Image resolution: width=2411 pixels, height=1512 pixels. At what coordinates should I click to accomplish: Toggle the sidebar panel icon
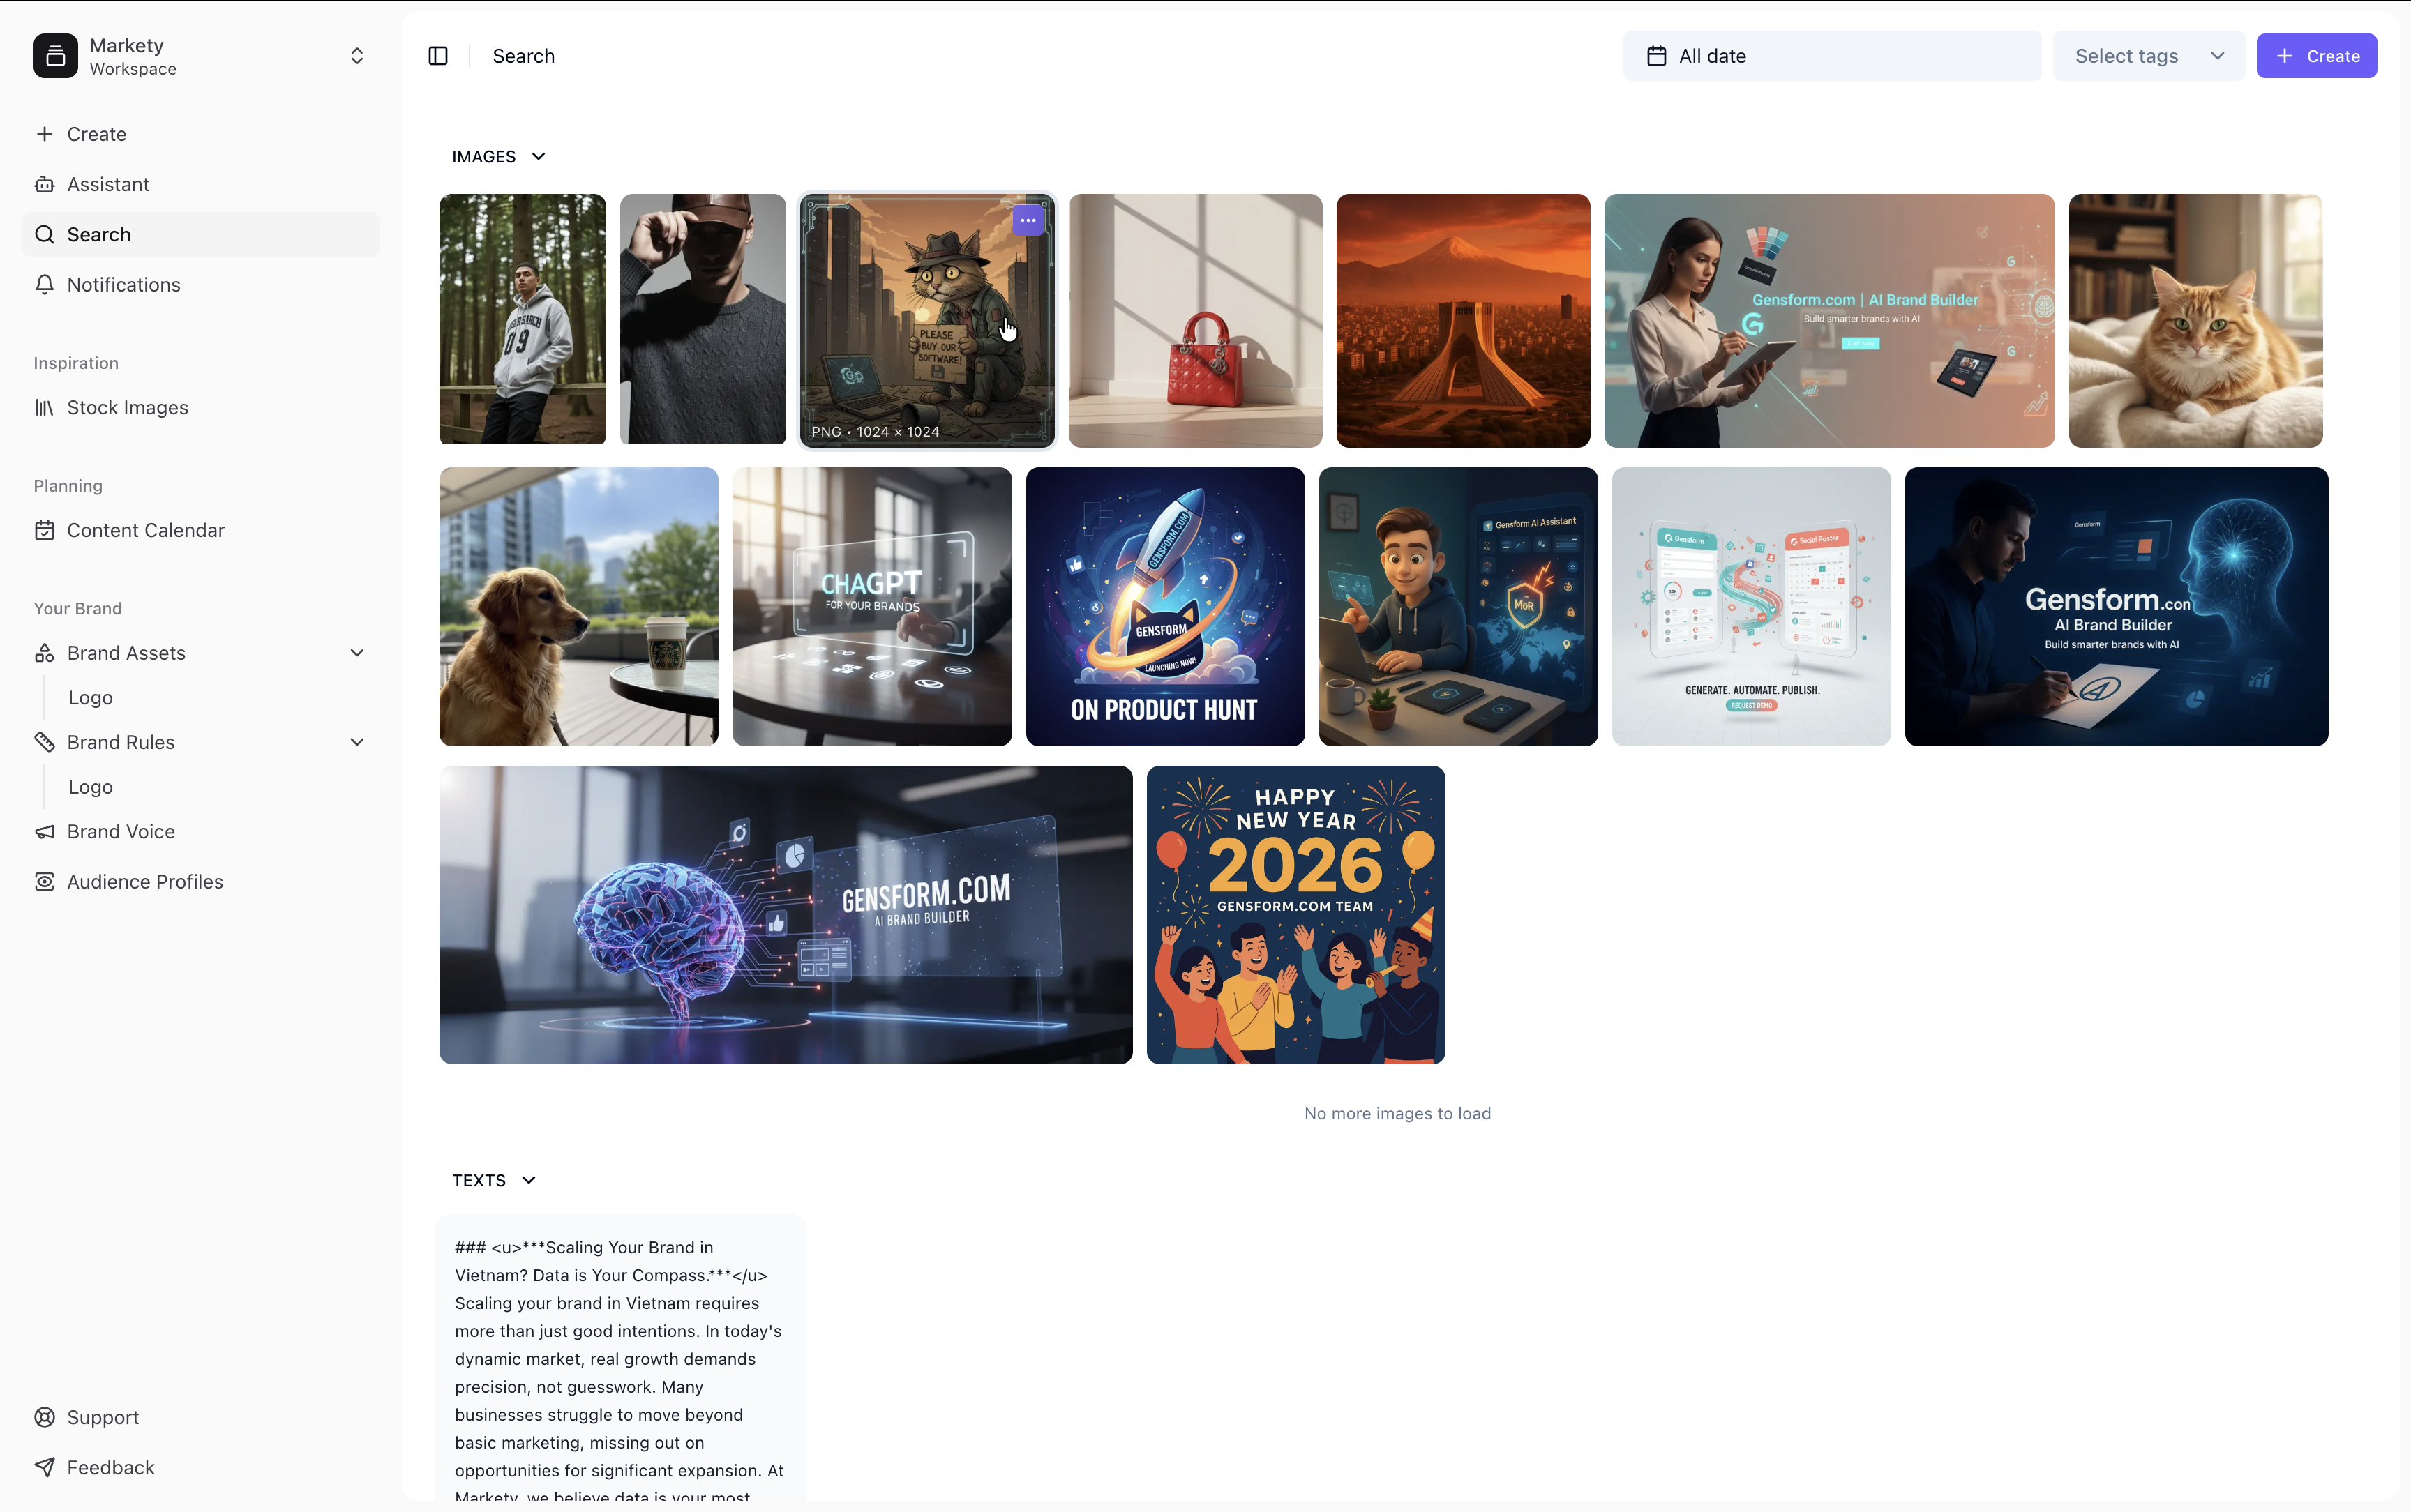(438, 56)
